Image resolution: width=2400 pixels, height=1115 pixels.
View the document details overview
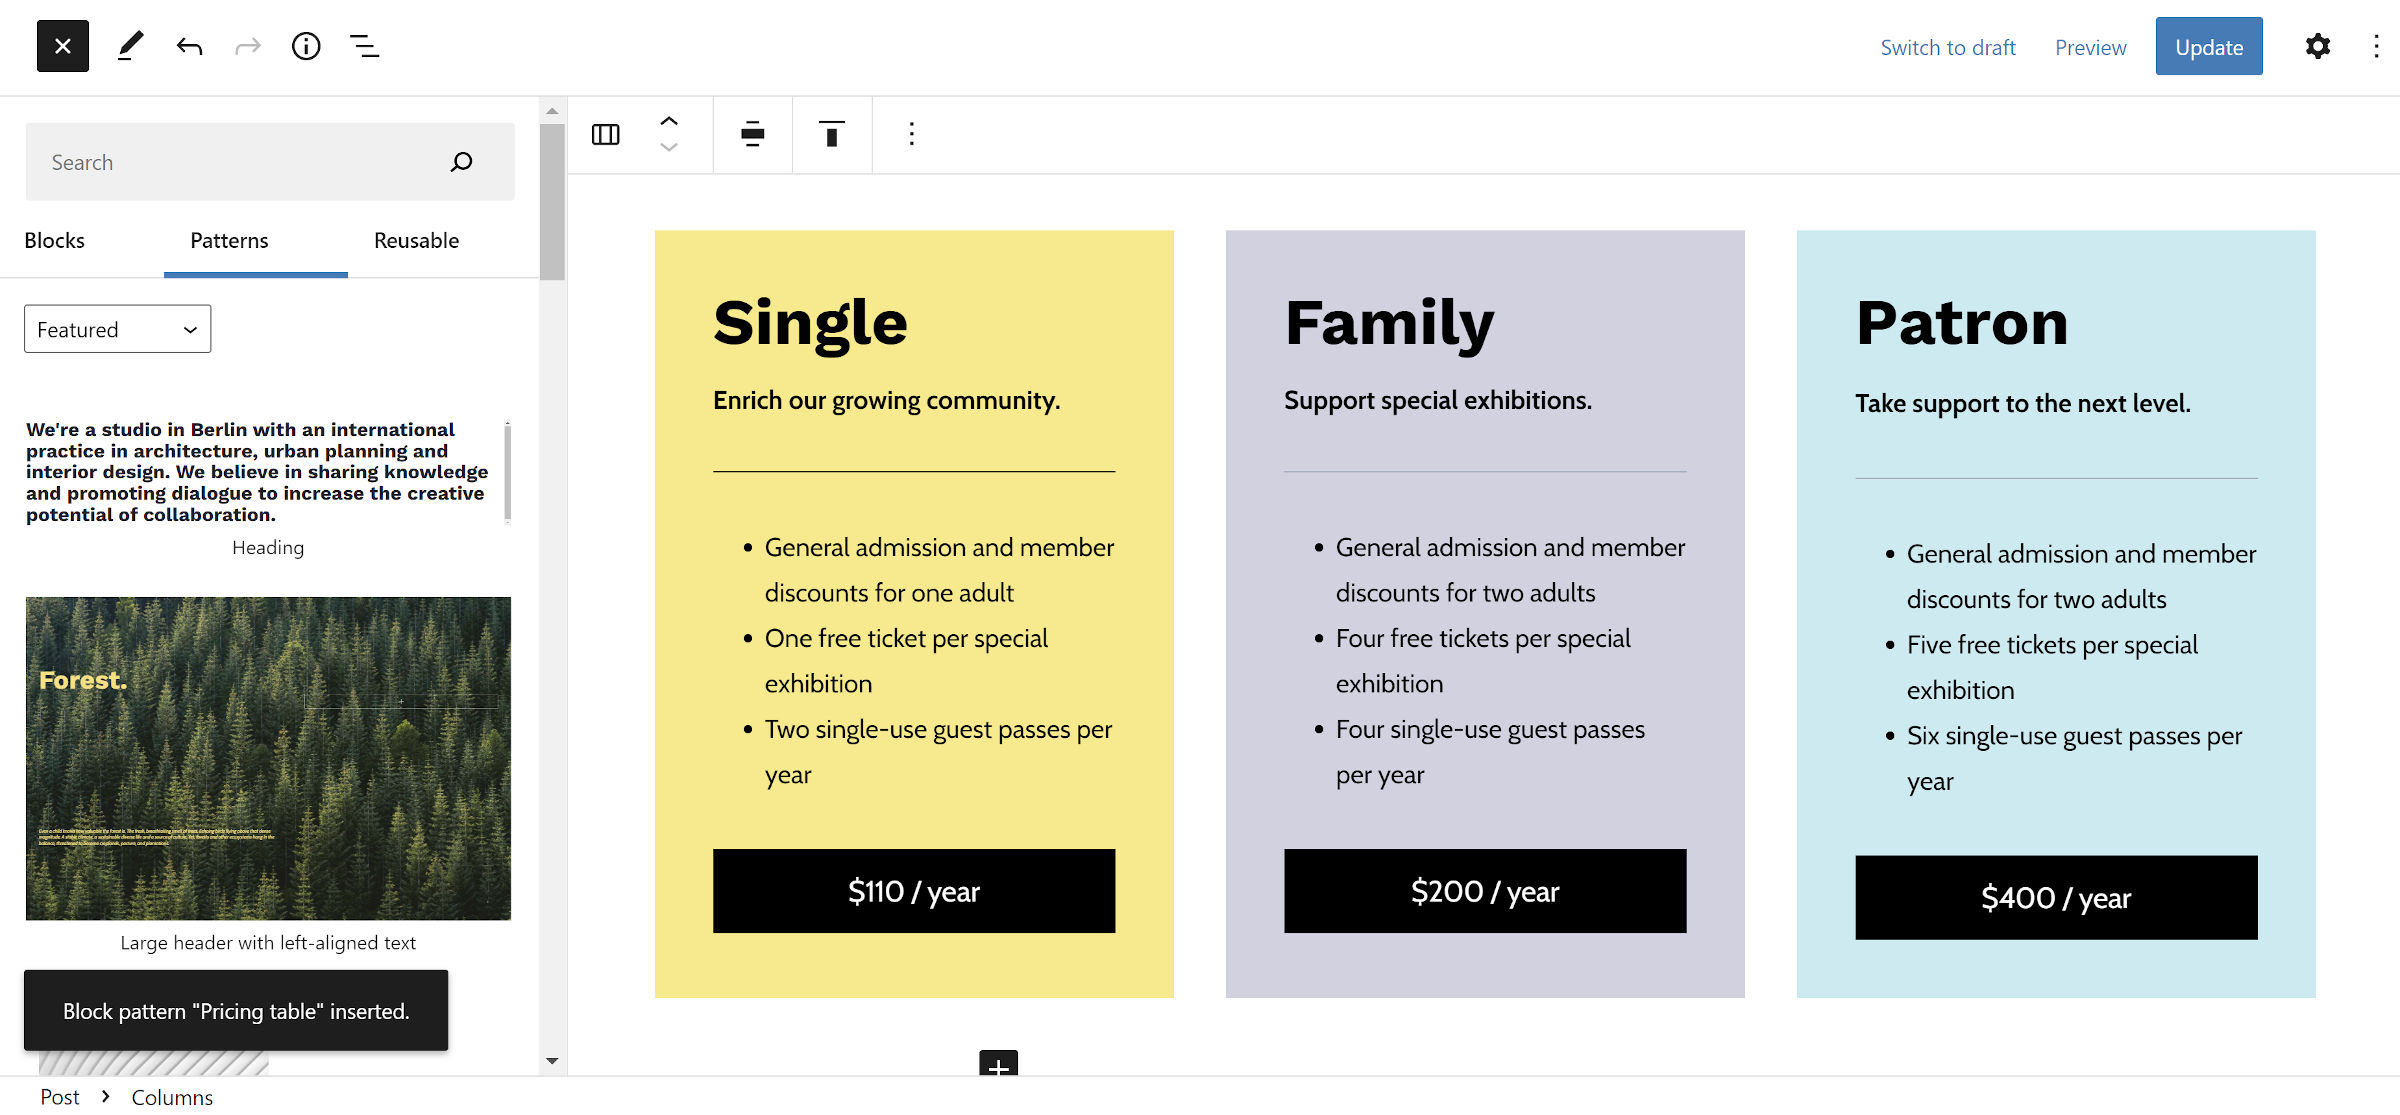tap(306, 46)
